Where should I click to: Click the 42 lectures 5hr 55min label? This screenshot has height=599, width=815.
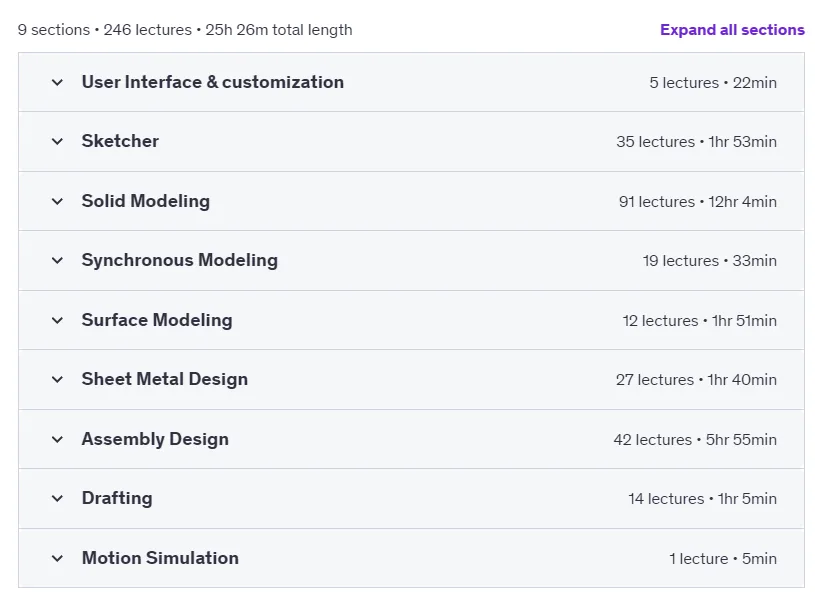tap(695, 439)
